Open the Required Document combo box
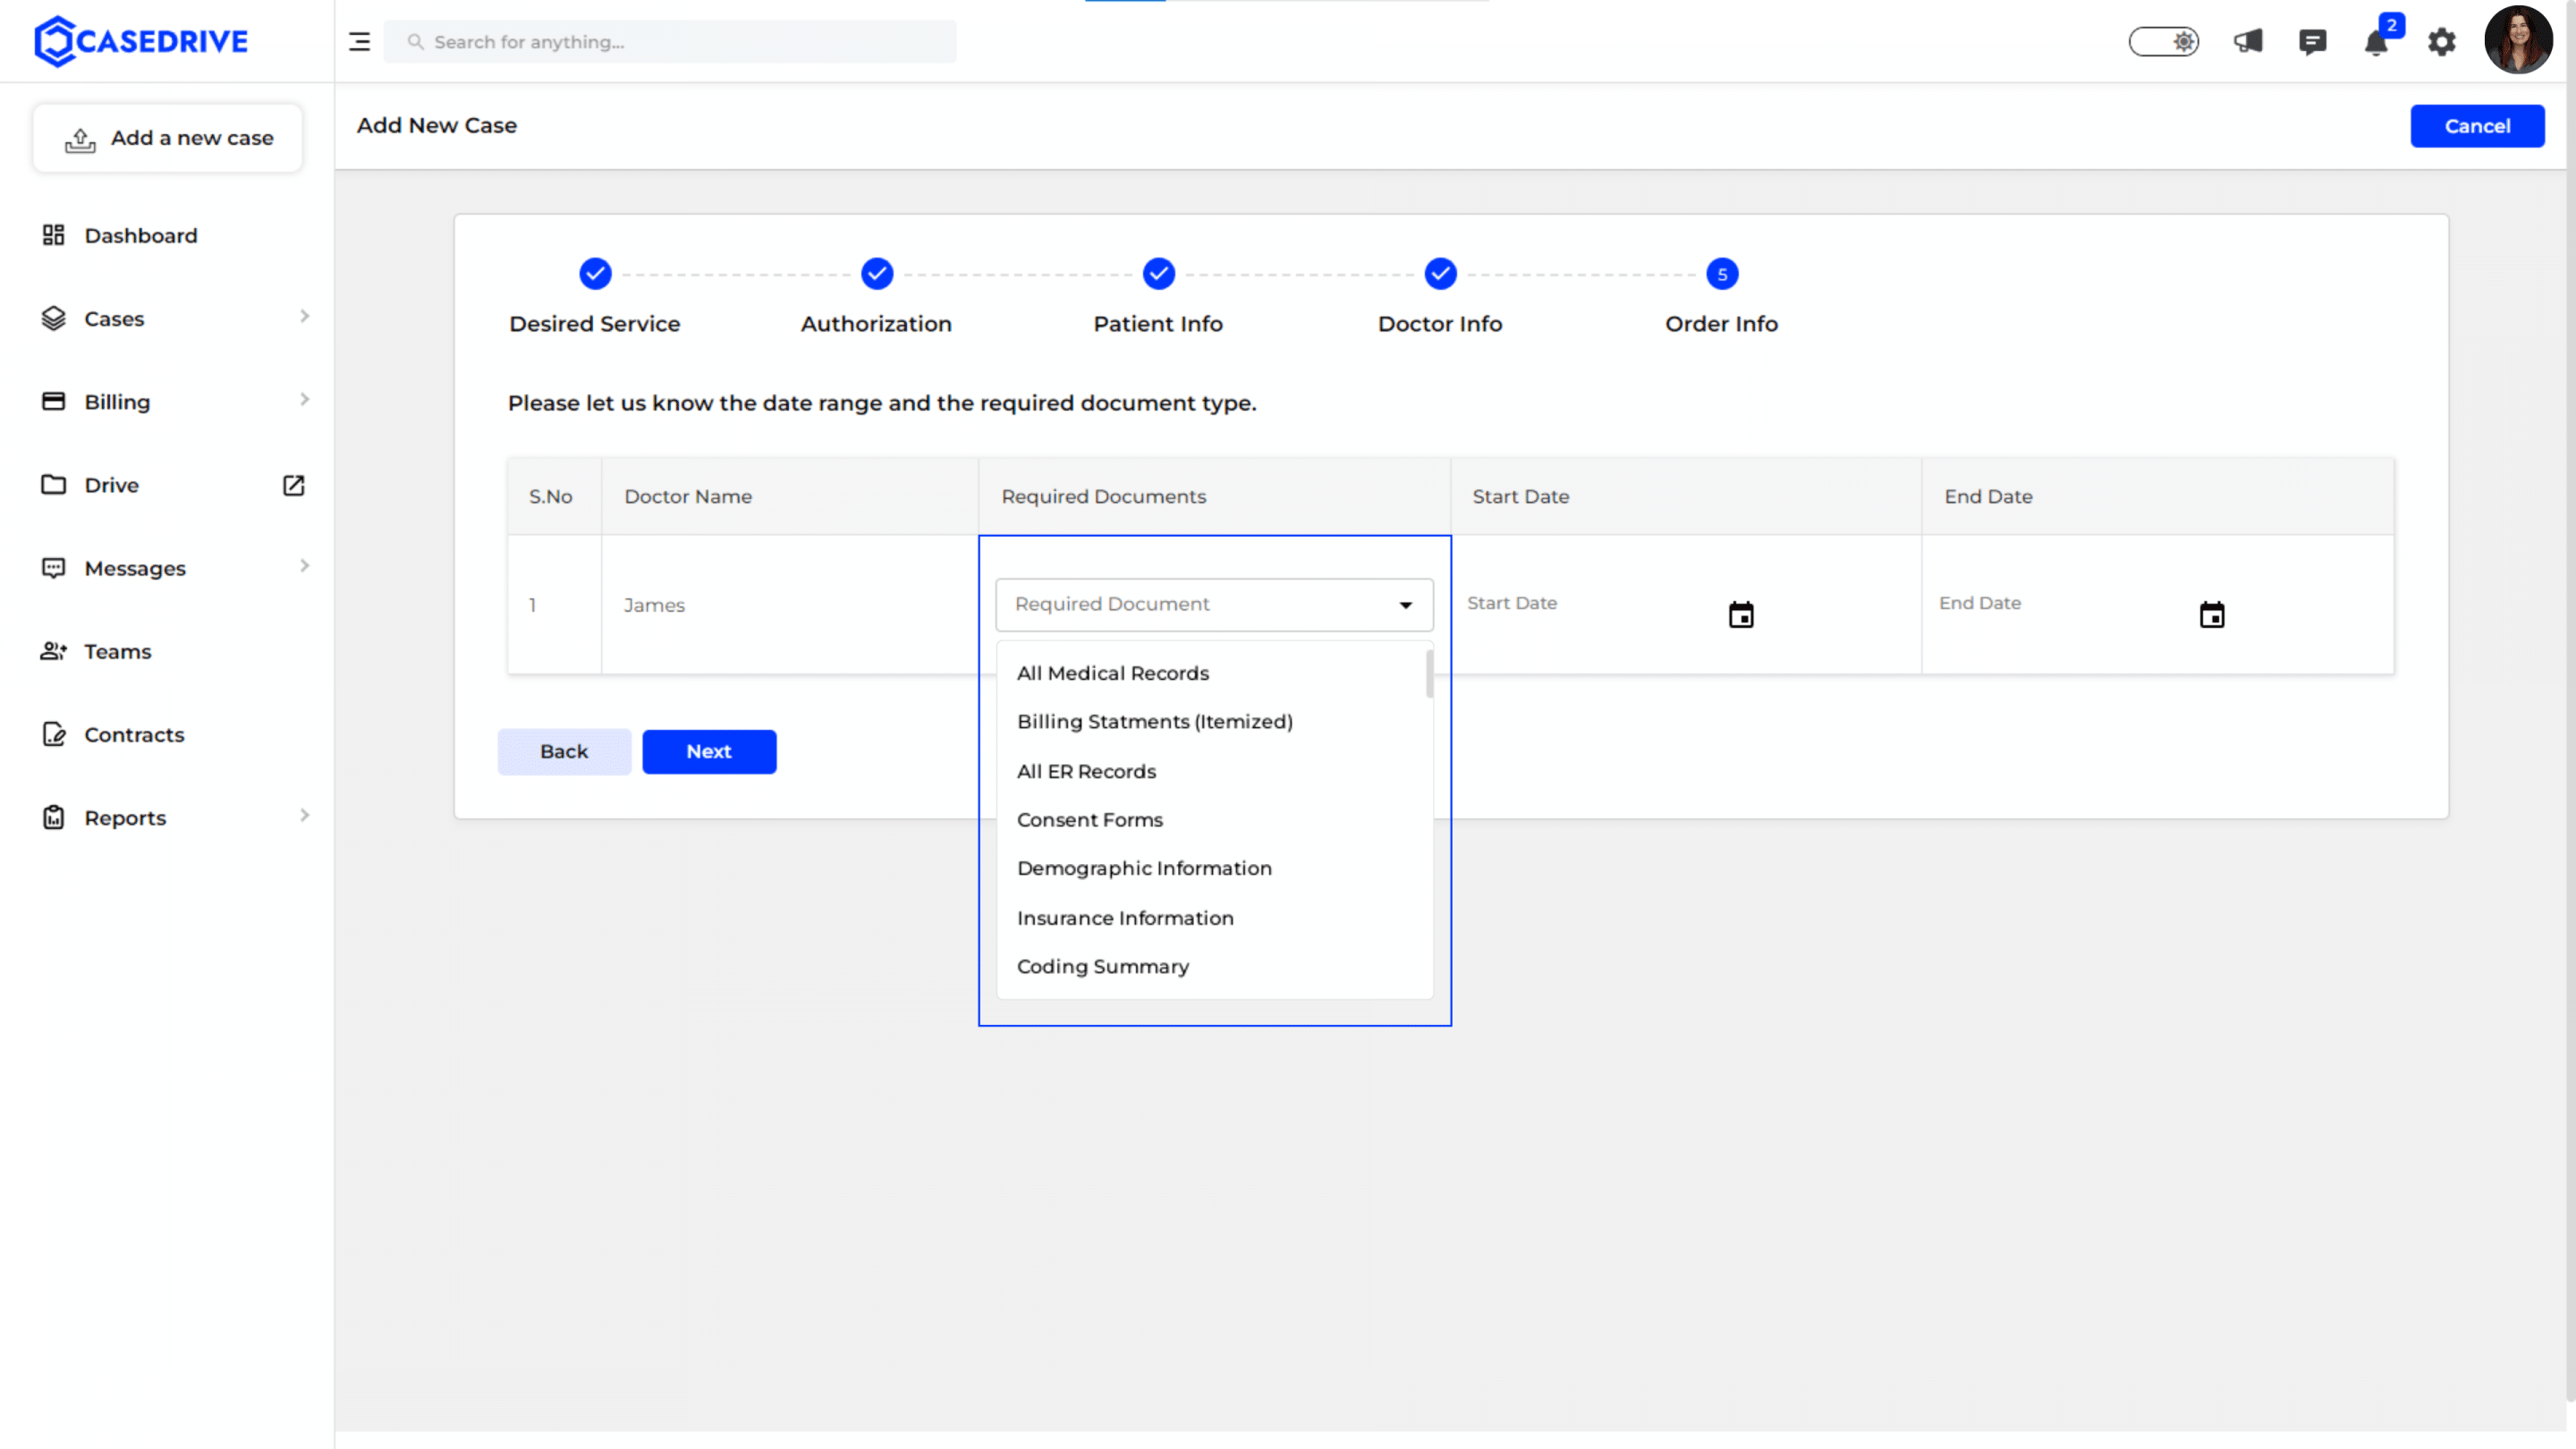The width and height of the screenshot is (2576, 1449). point(1214,604)
